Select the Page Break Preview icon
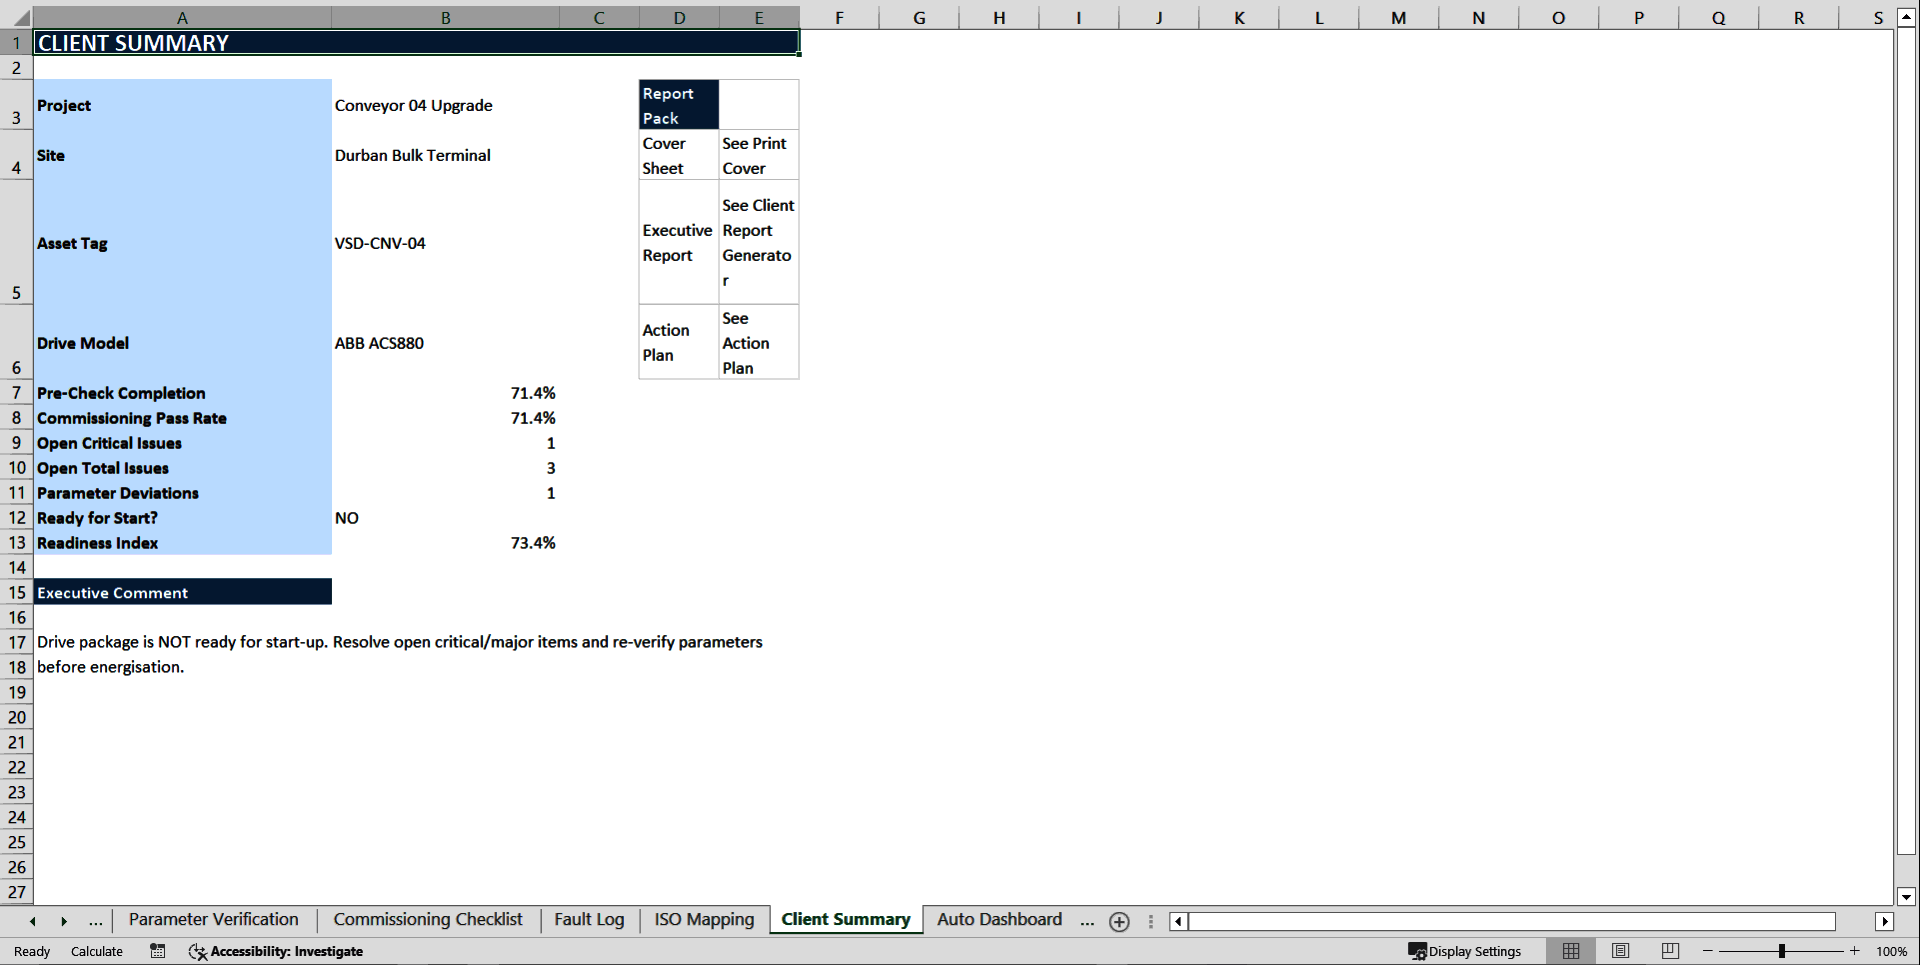Image resolution: width=1920 pixels, height=965 pixels. click(1668, 951)
